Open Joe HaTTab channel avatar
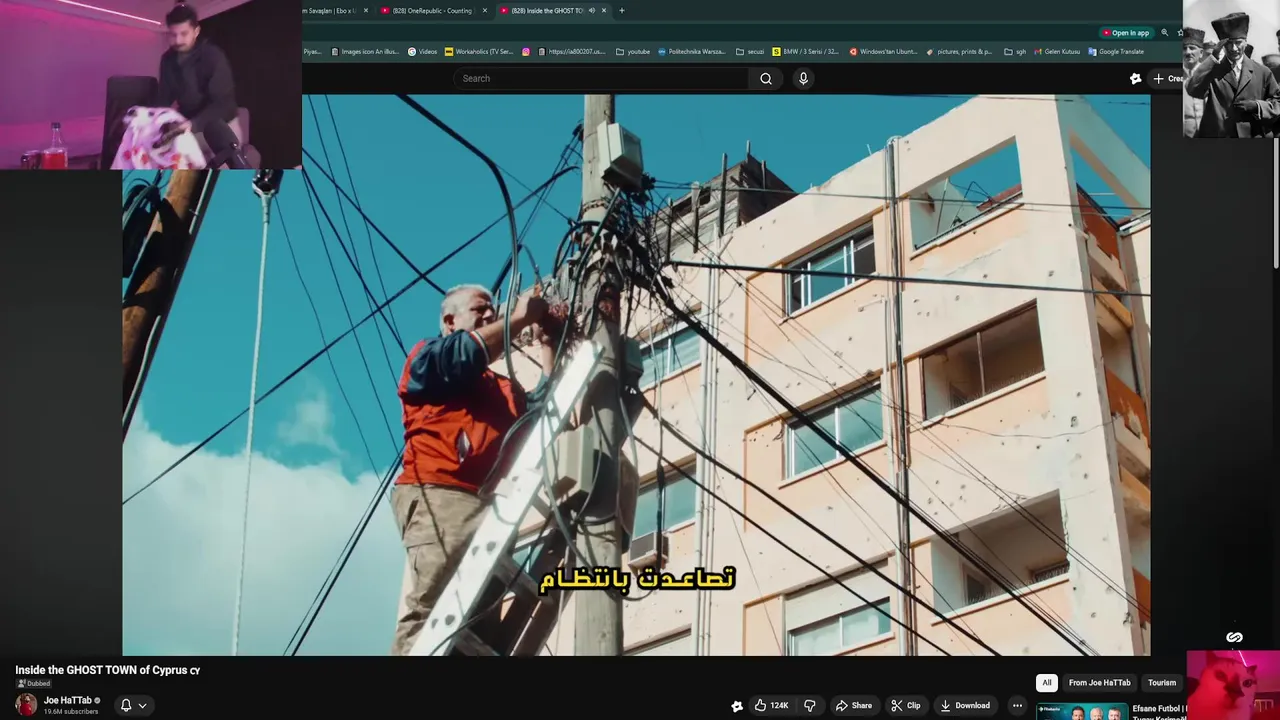The image size is (1280, 720). tap(26, 705)
